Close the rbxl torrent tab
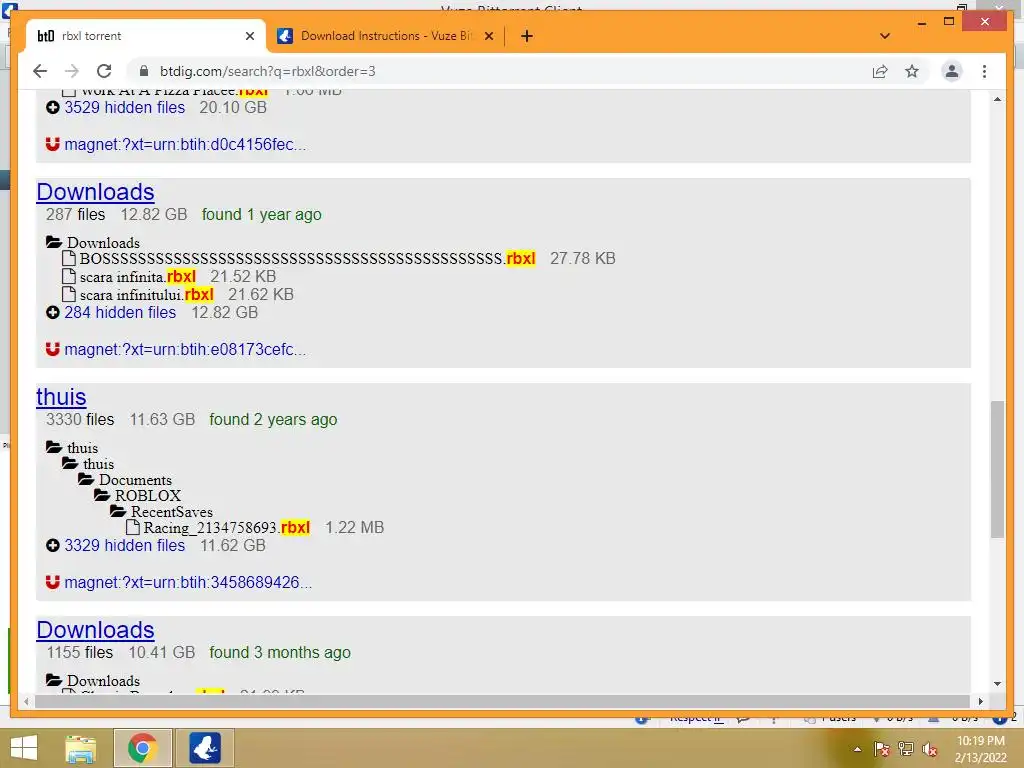 coord(249,36)
